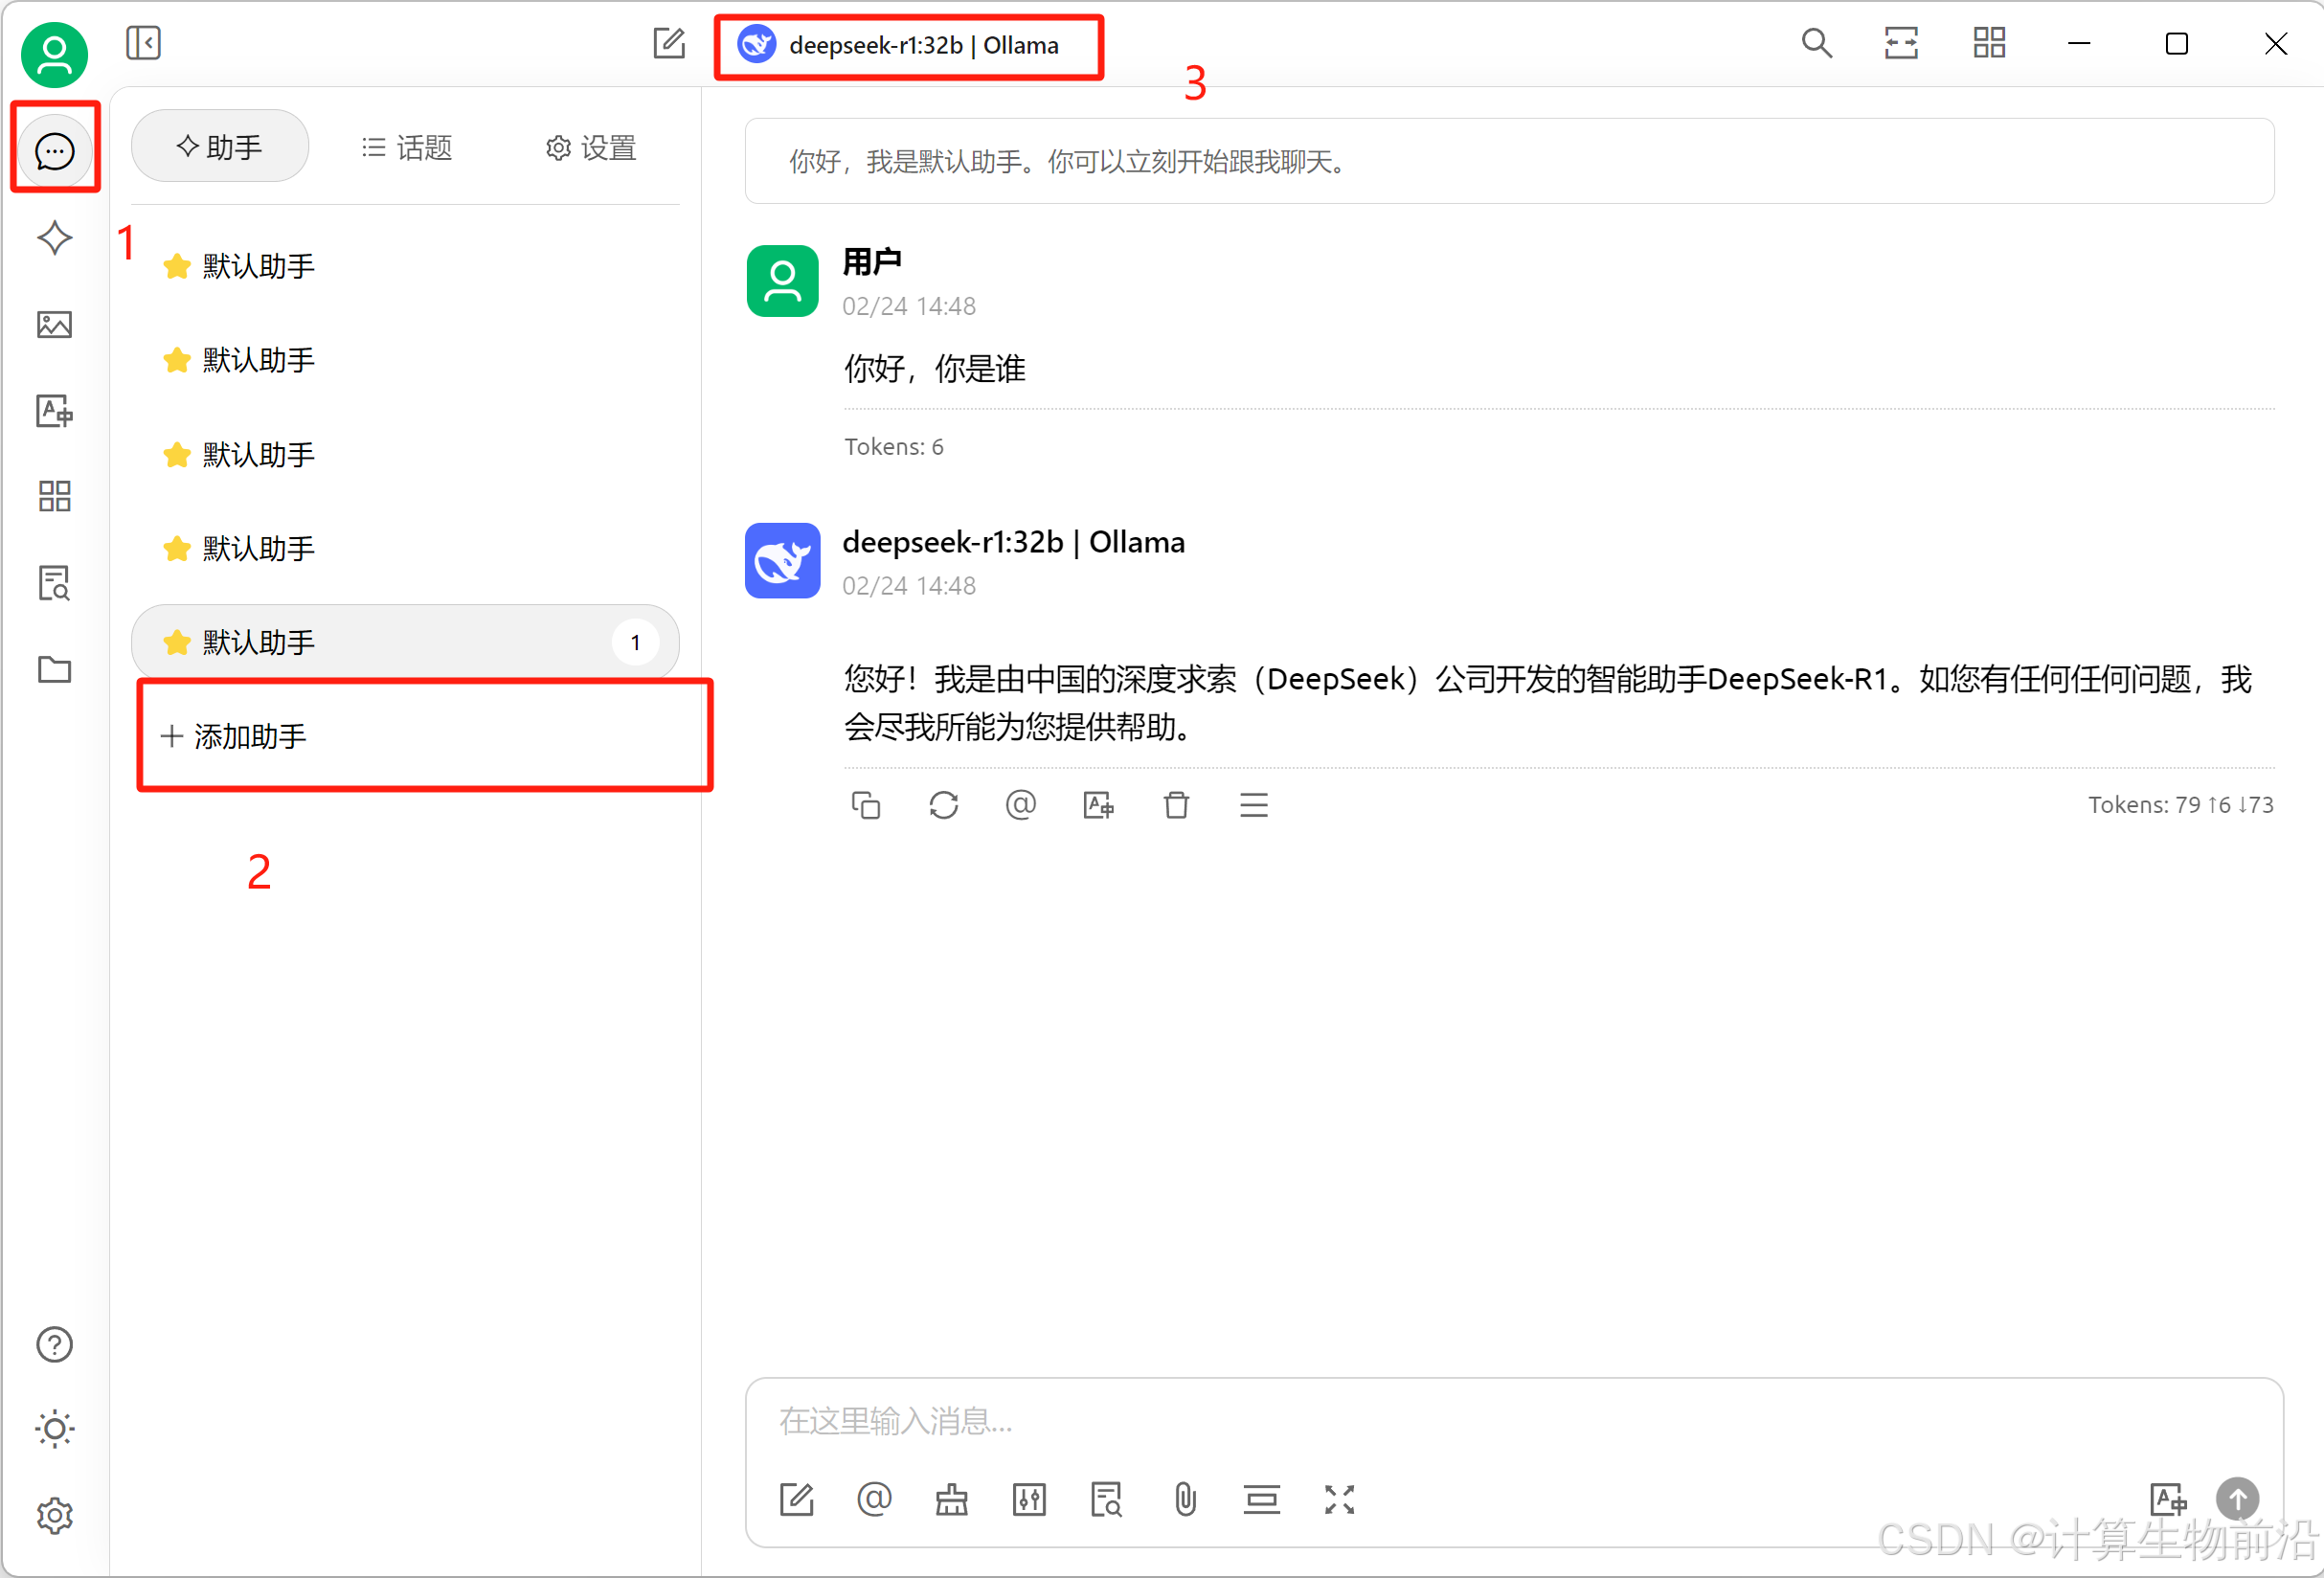
Task: Open the translate icon in the left sidebar
Action: pos(54,411)
